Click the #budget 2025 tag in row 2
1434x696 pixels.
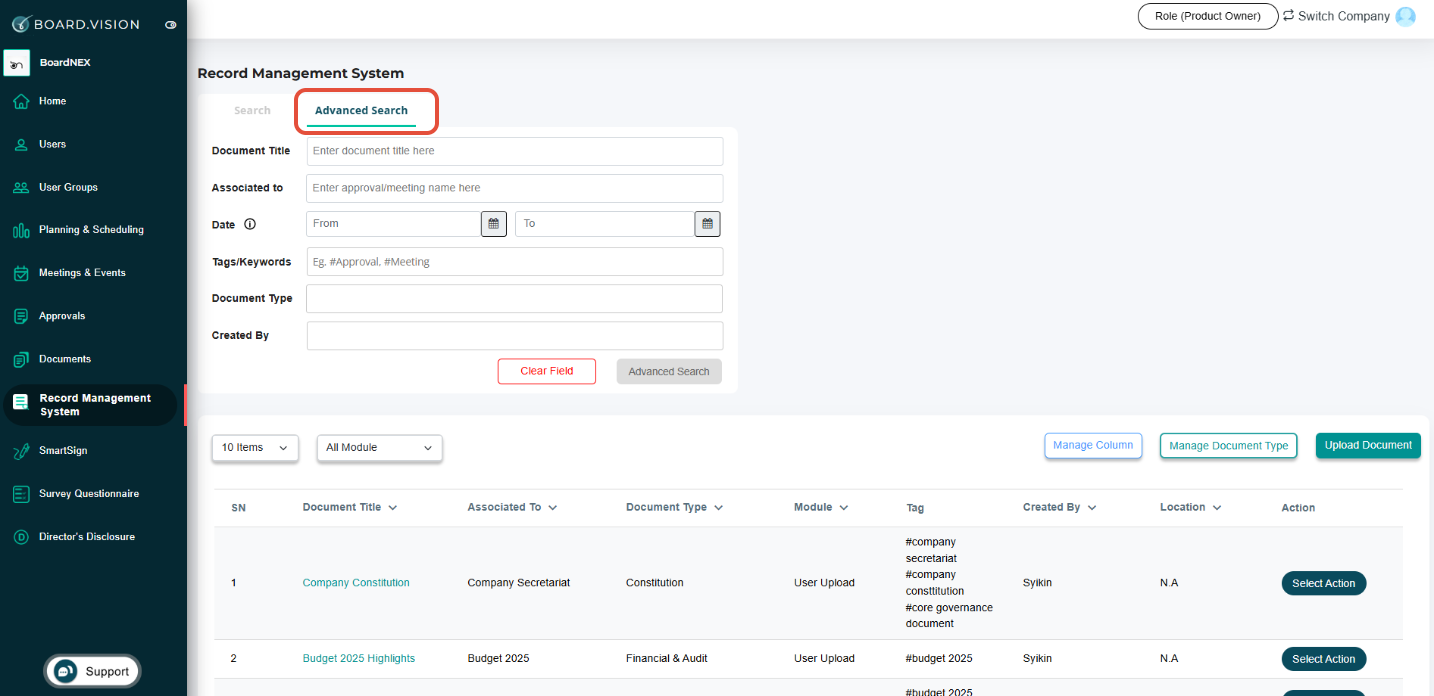(939, 659)
